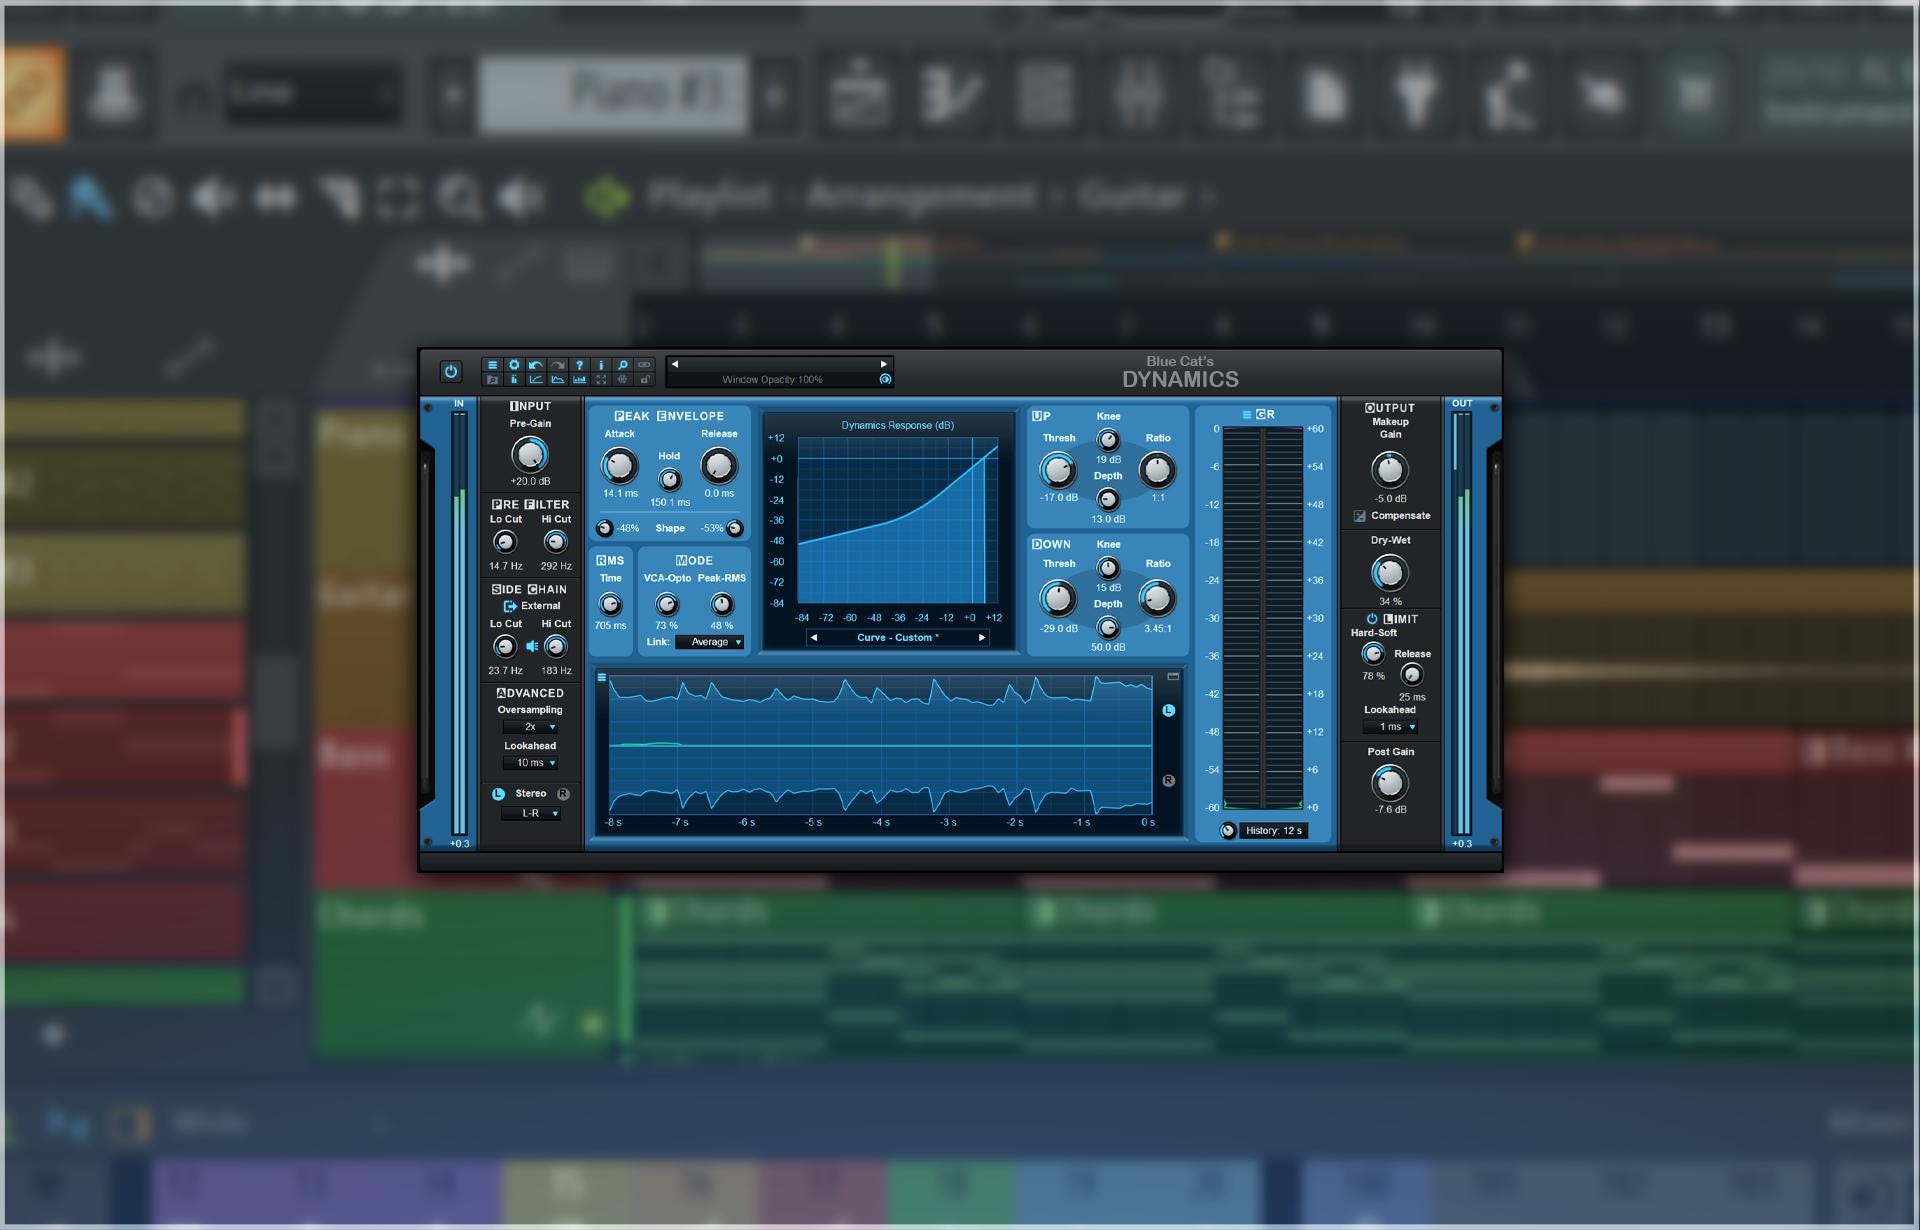Click the Down Ratio knob
The height and width of the screenshot is (1230, 1920).
tap(1157, 598)
